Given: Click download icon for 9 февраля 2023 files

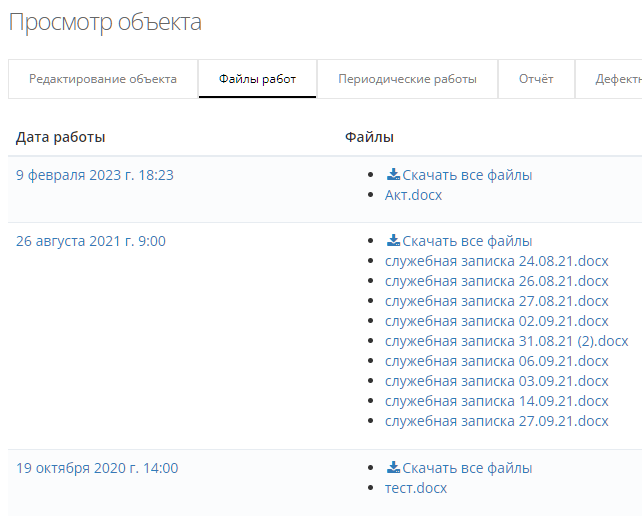Looking at the screenshot, I should pyautogui.click(x=393, y=175).
